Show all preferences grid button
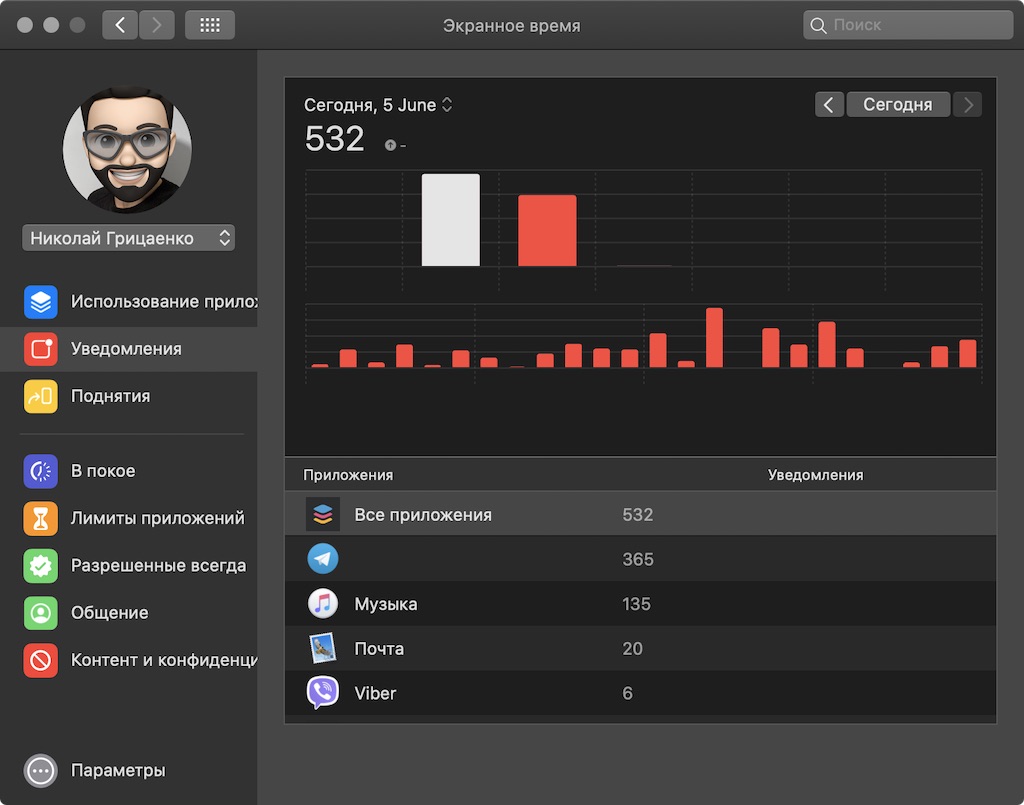Viewport: 1024px width, 805px height. [x=210, y=25]
